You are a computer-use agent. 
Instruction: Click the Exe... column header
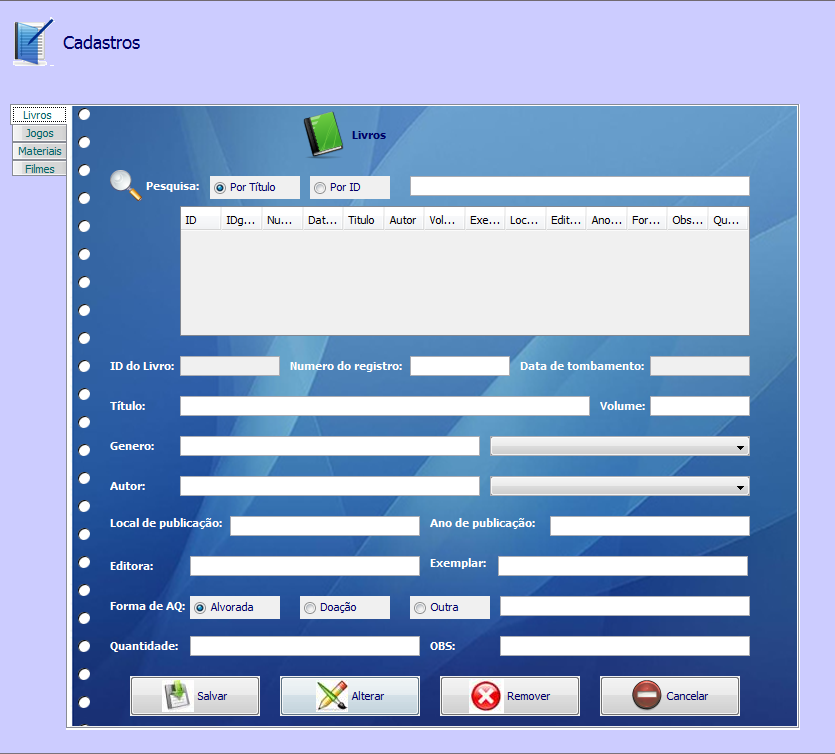coord(485,220)
